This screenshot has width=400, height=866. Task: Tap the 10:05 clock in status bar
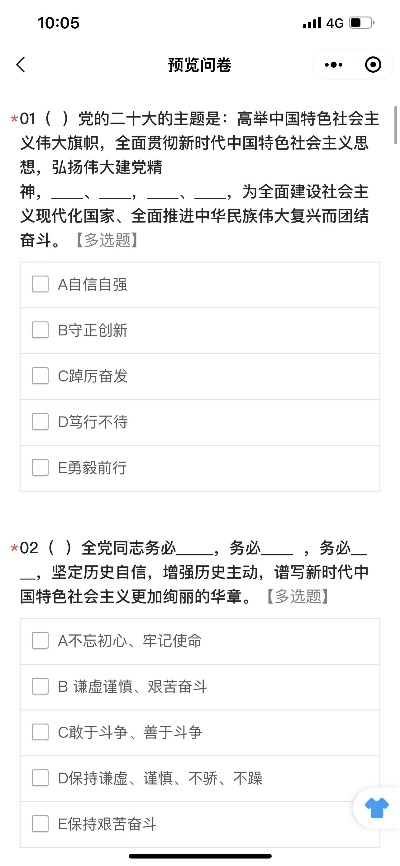[x=59, y=23]
